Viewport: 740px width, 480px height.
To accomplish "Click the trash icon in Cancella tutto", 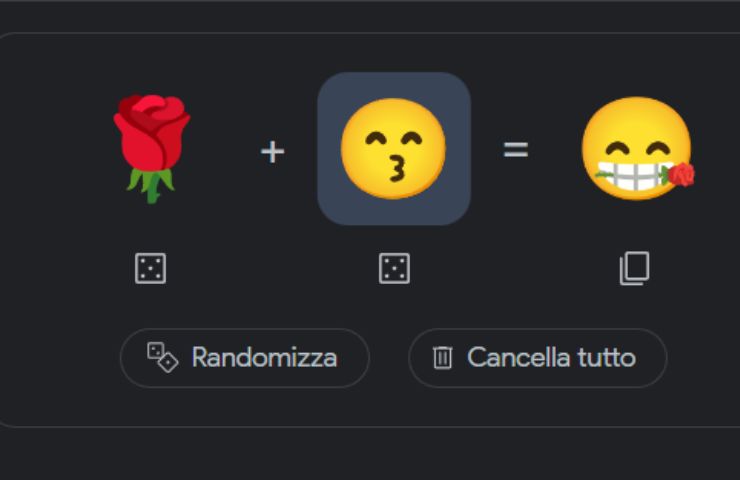I will pyautogui.click(x=443, y=358).
